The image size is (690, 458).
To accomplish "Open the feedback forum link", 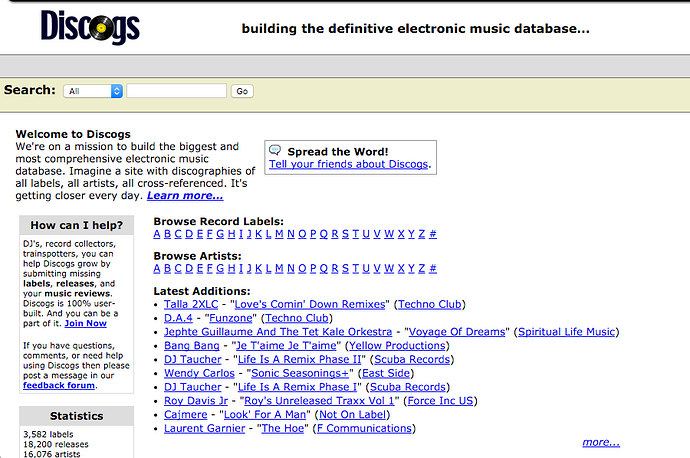I will [x=59, y=385].
